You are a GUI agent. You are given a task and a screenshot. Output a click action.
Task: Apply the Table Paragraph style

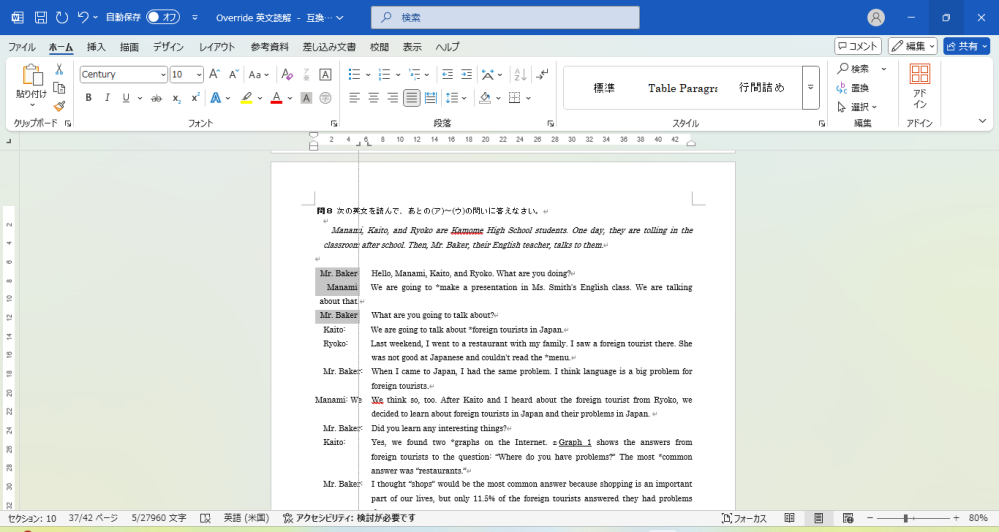coord(682,88)
